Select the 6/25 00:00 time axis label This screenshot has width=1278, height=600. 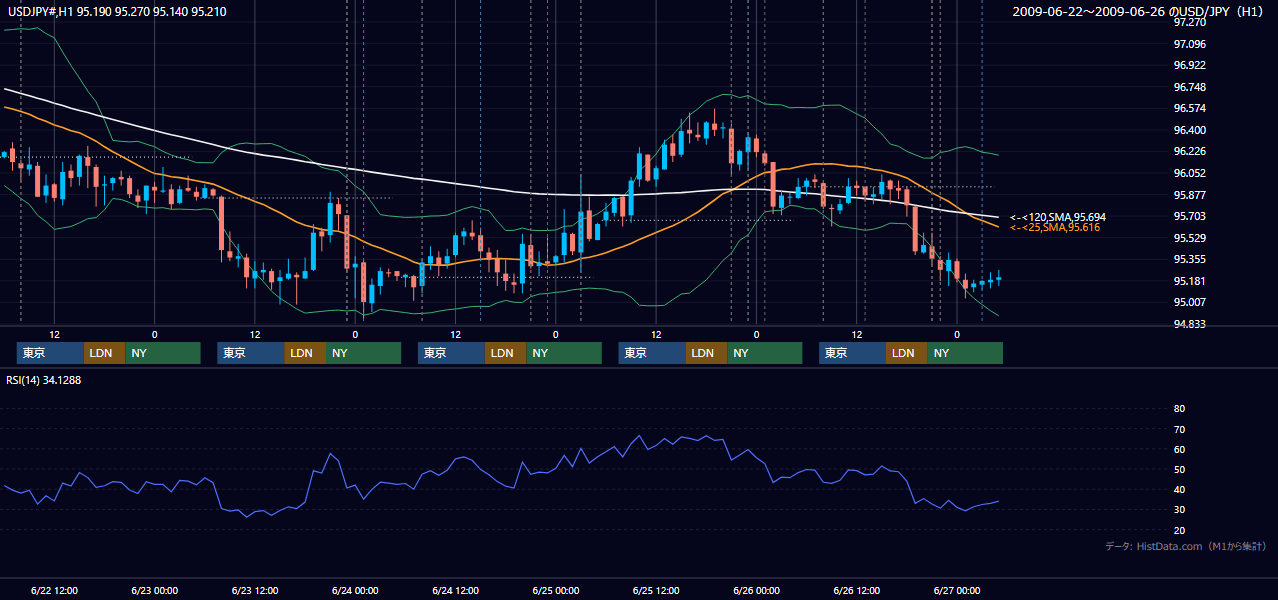pyautogui.click(x=556, y=590)
